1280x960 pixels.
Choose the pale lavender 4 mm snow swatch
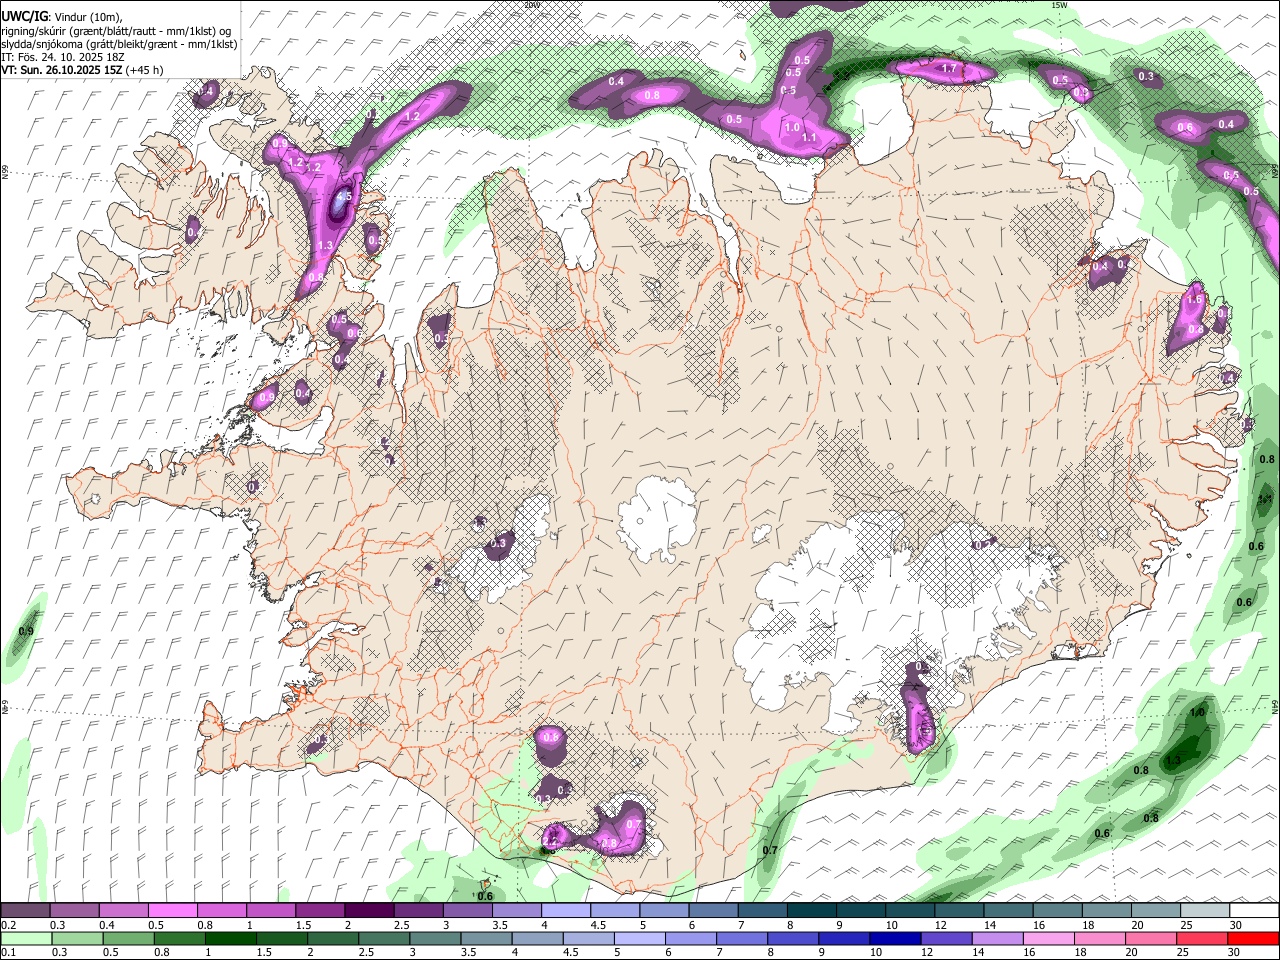(x=565, y=911)
